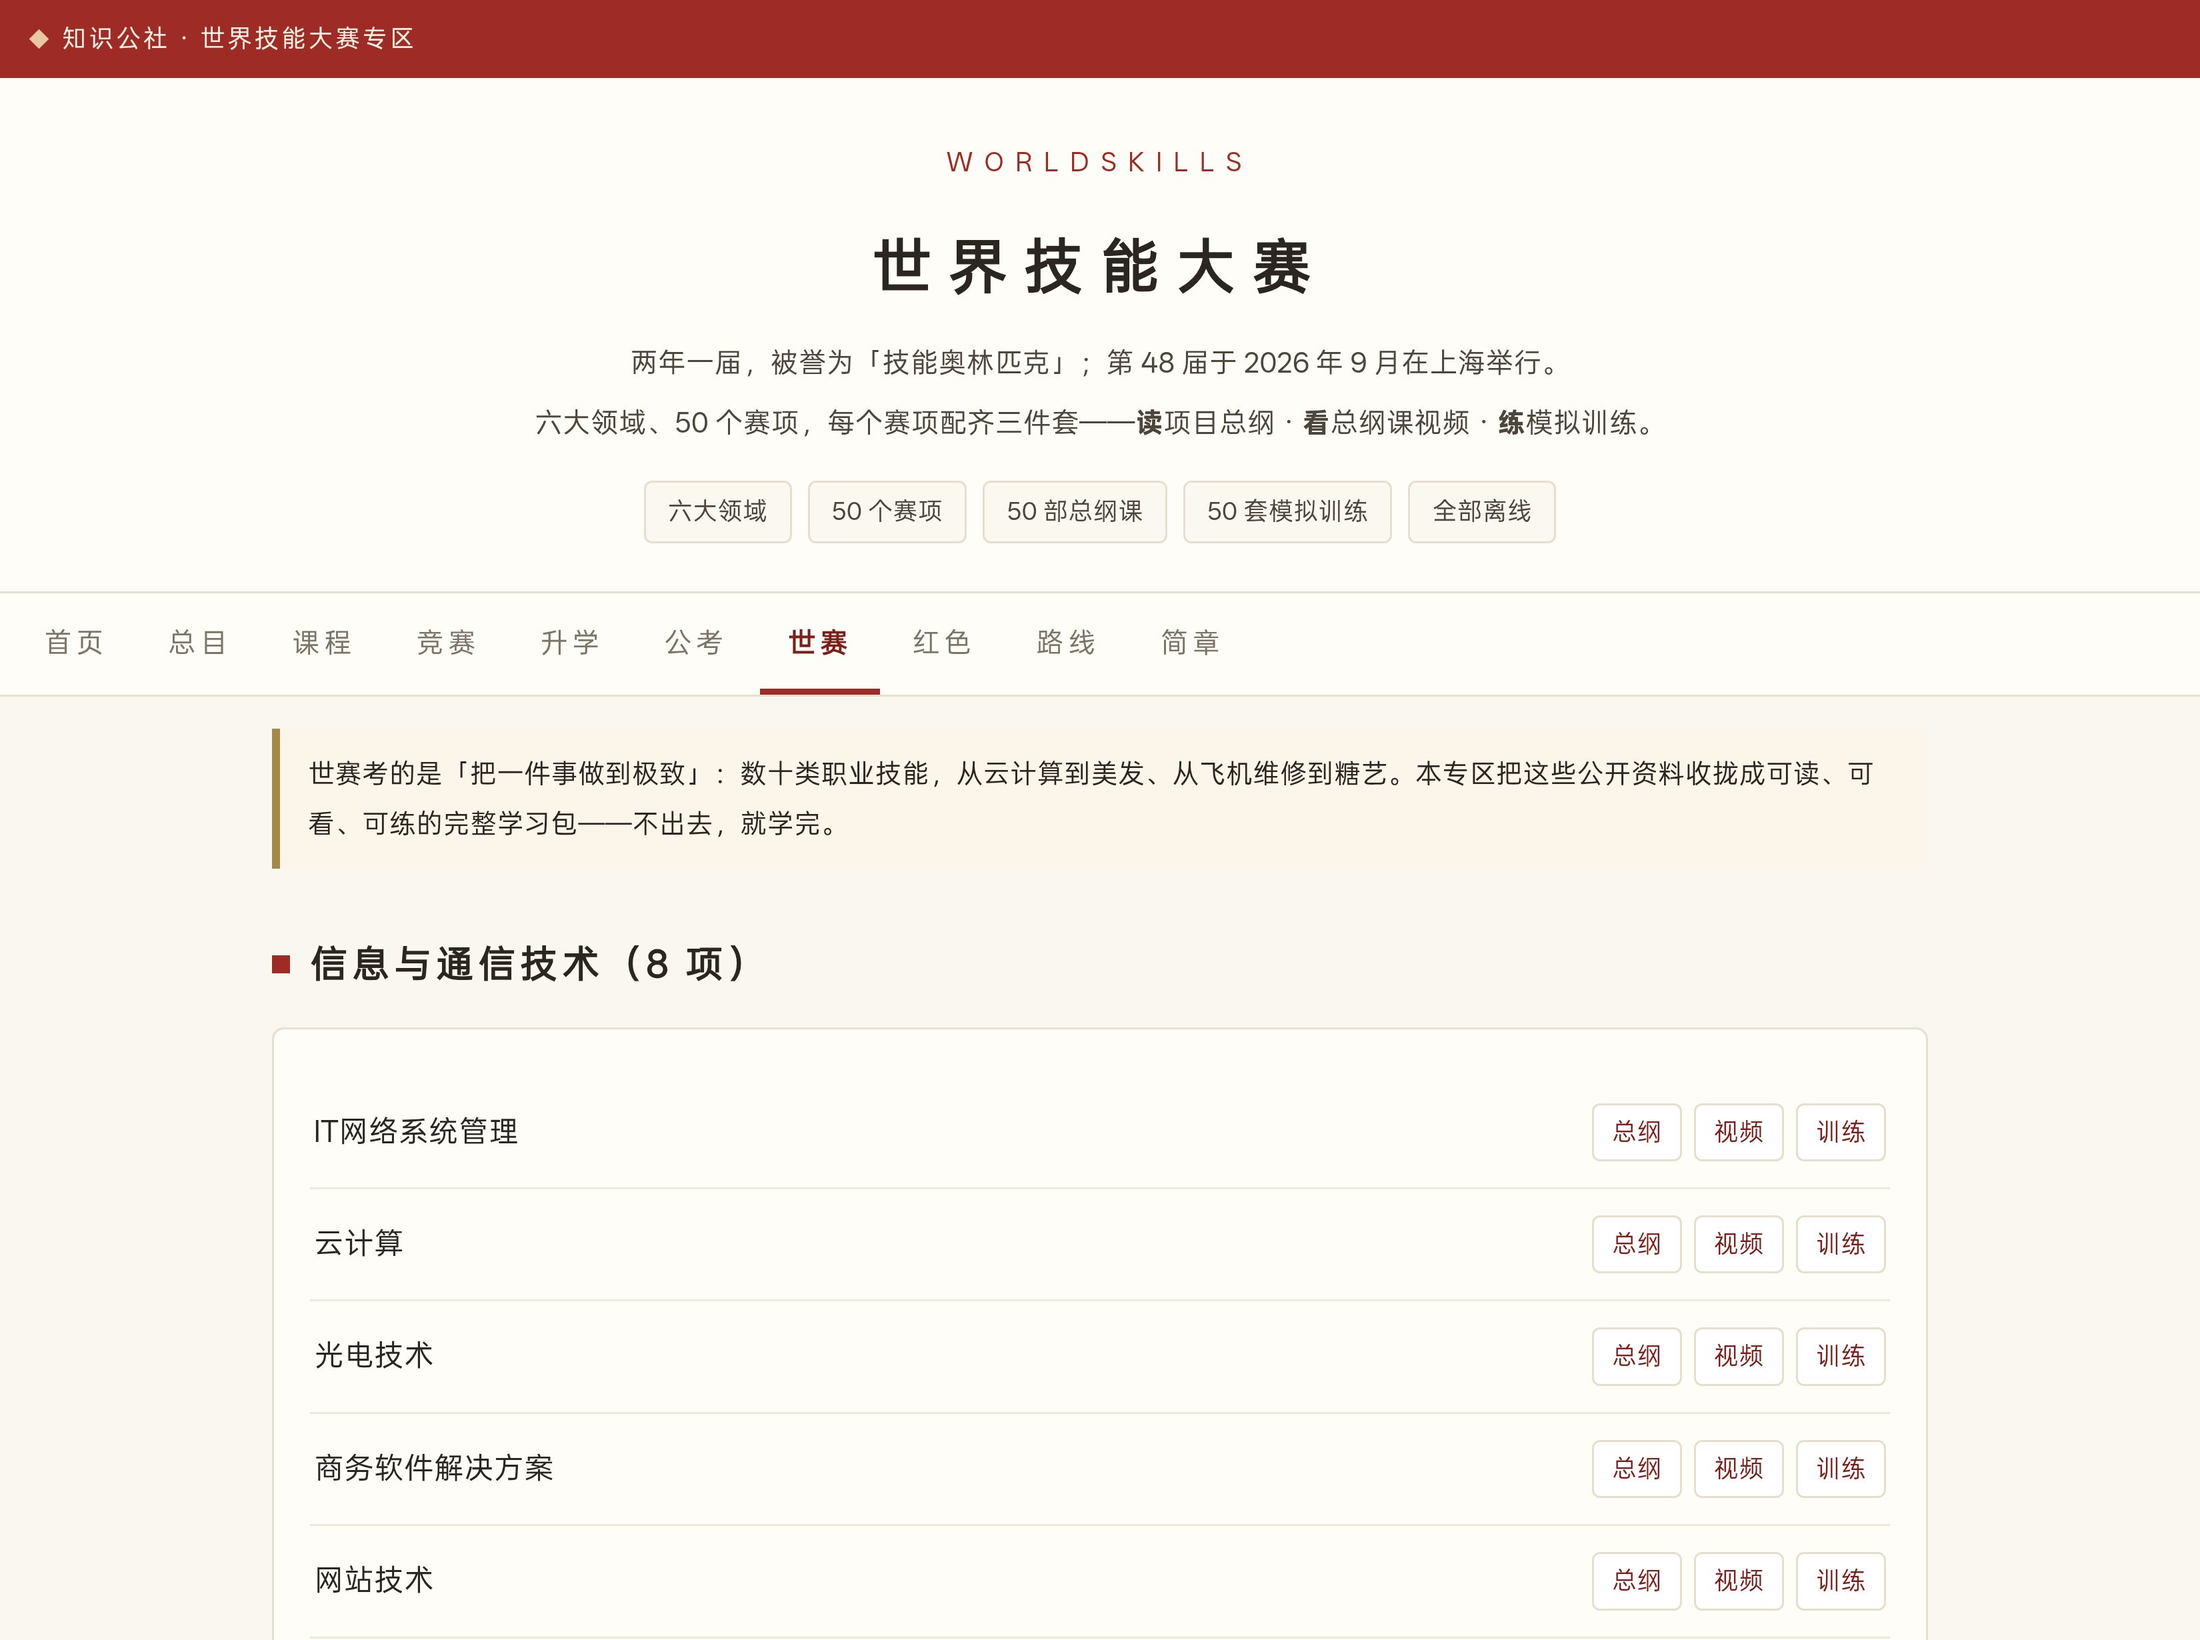Click the 50 个赛项 tag
2200x1640 pixels.
(887, 512)
